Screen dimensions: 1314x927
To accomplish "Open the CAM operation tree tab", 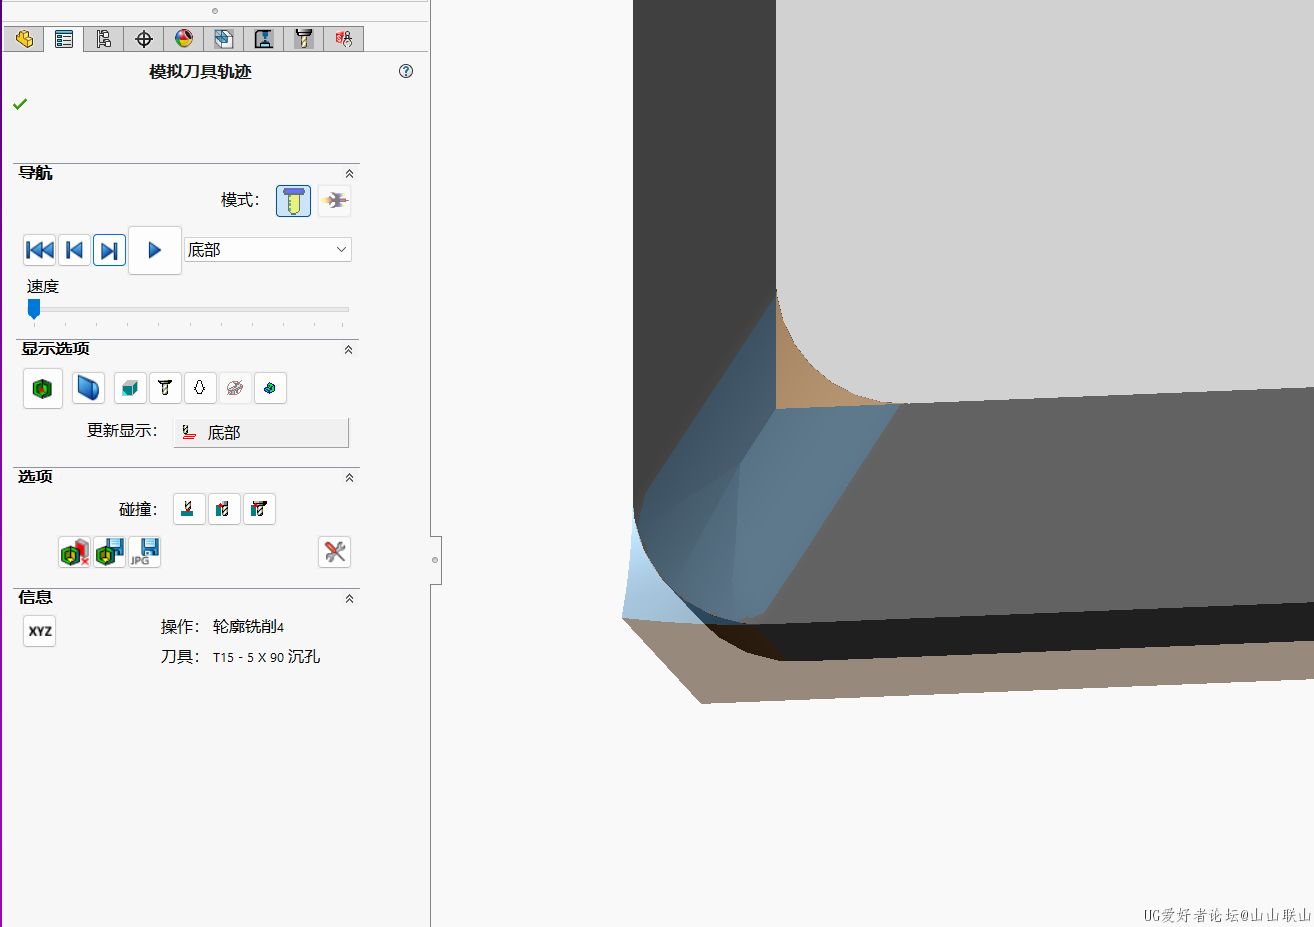I will click(264, 39).
